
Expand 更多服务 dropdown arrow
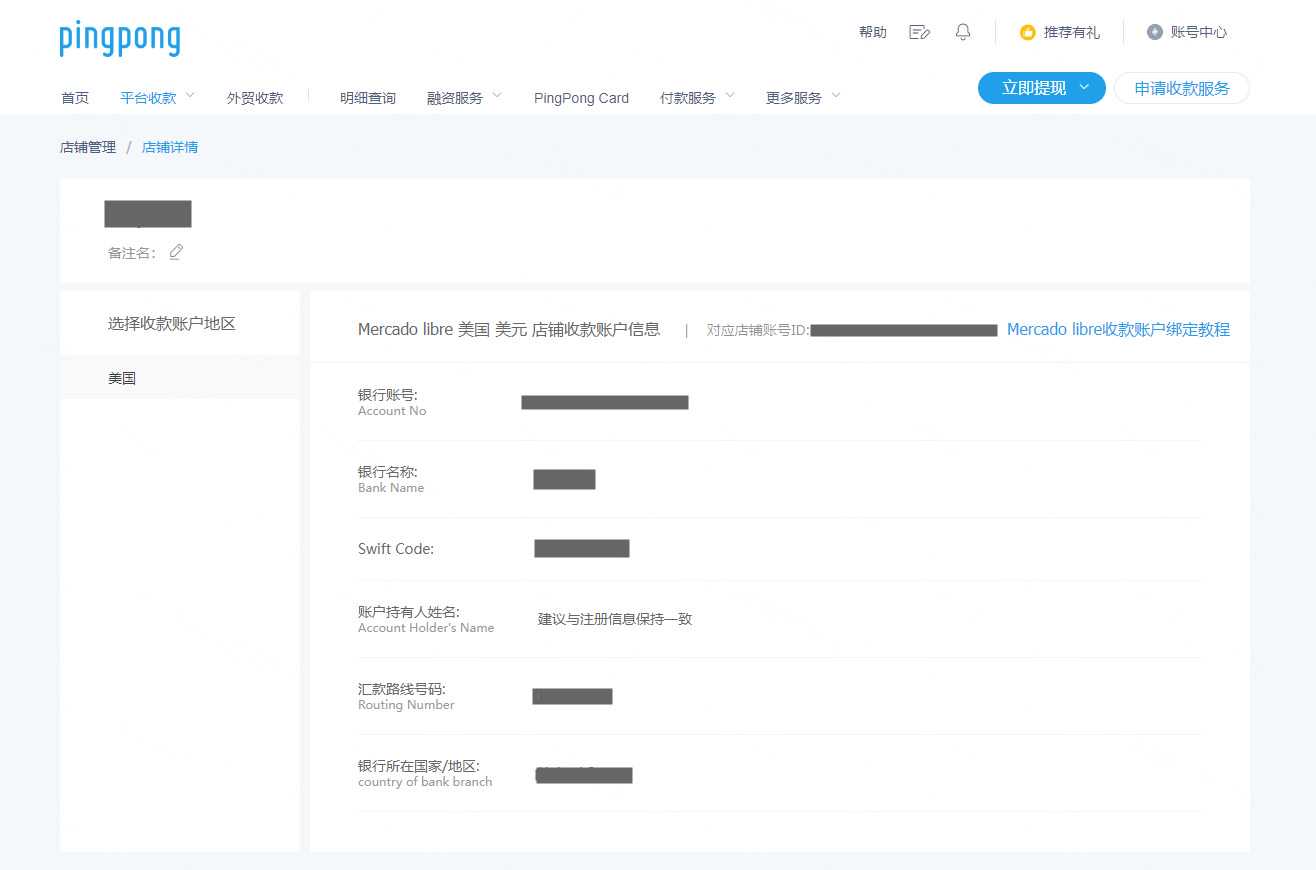click(x=836, y=96)
